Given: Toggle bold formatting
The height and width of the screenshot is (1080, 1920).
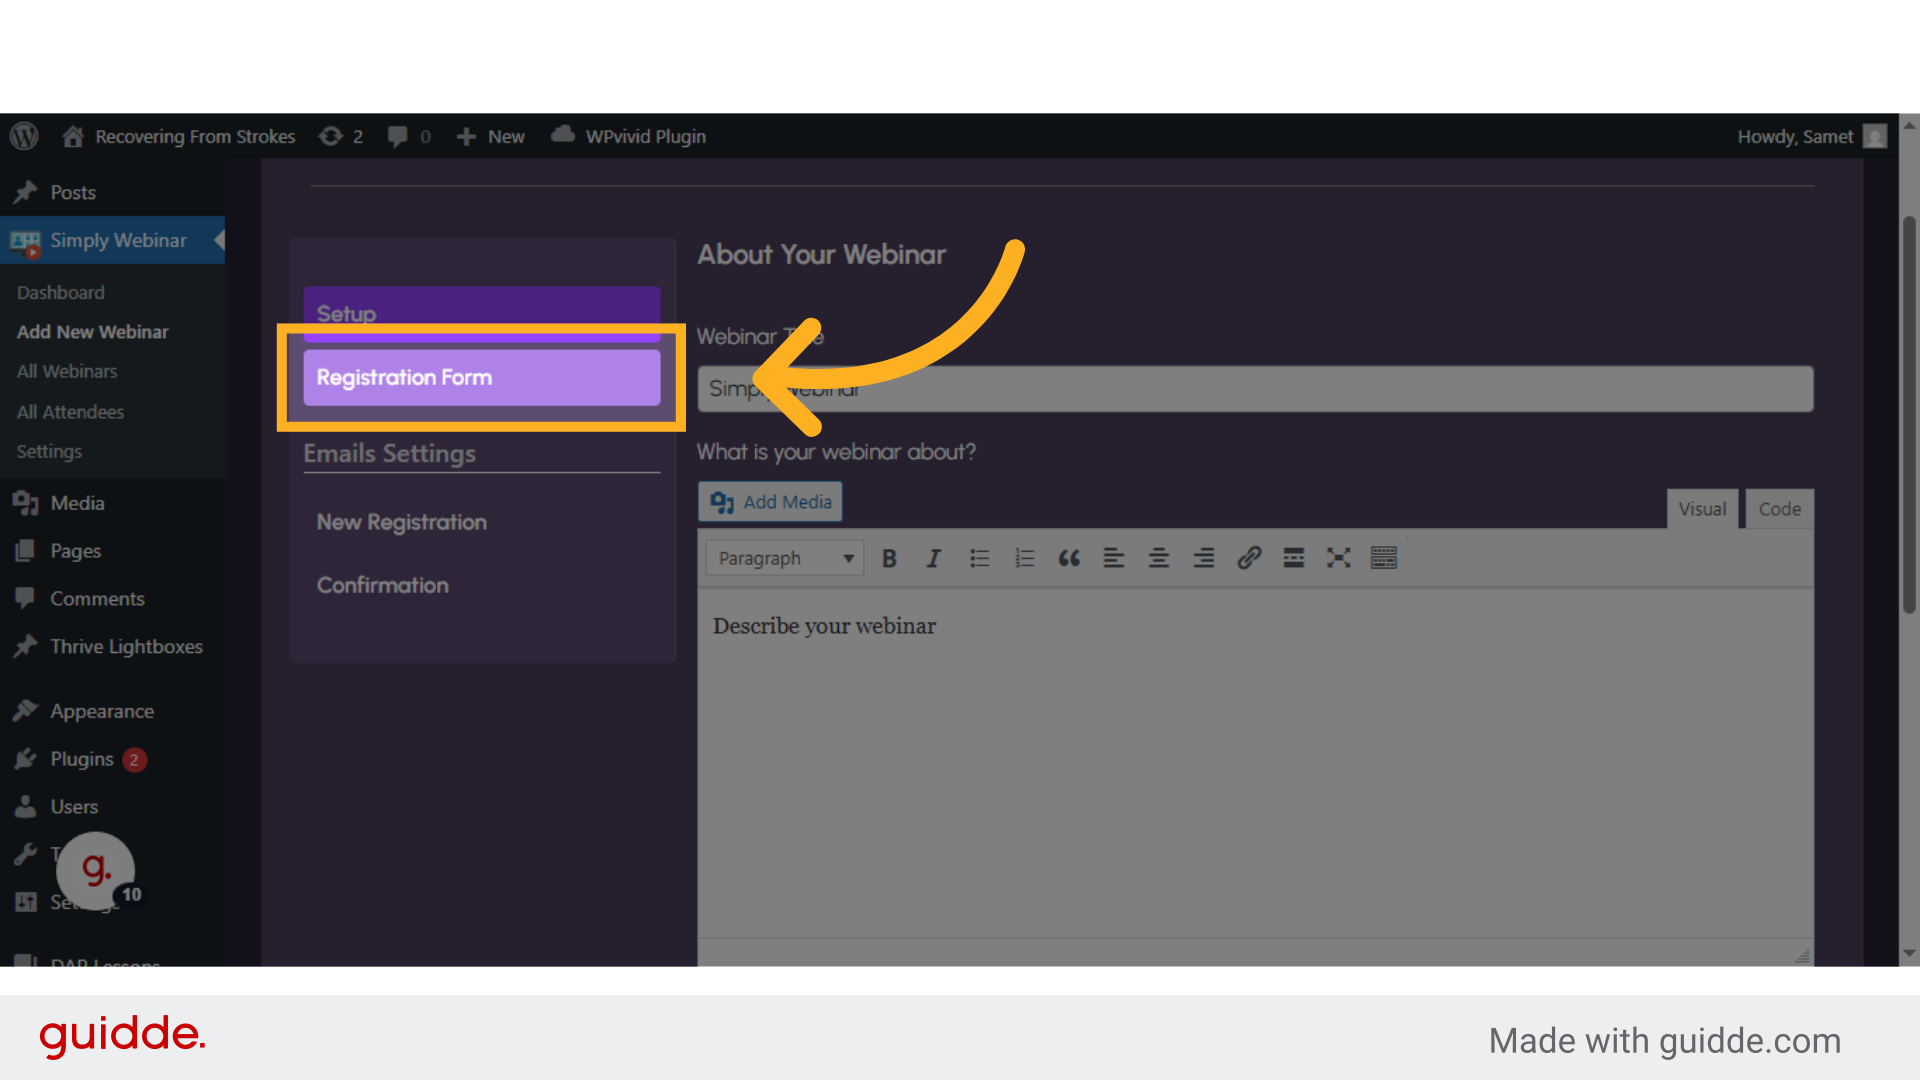Looking at the screenshot, I should pyautogui.click(x=889, y=558).
